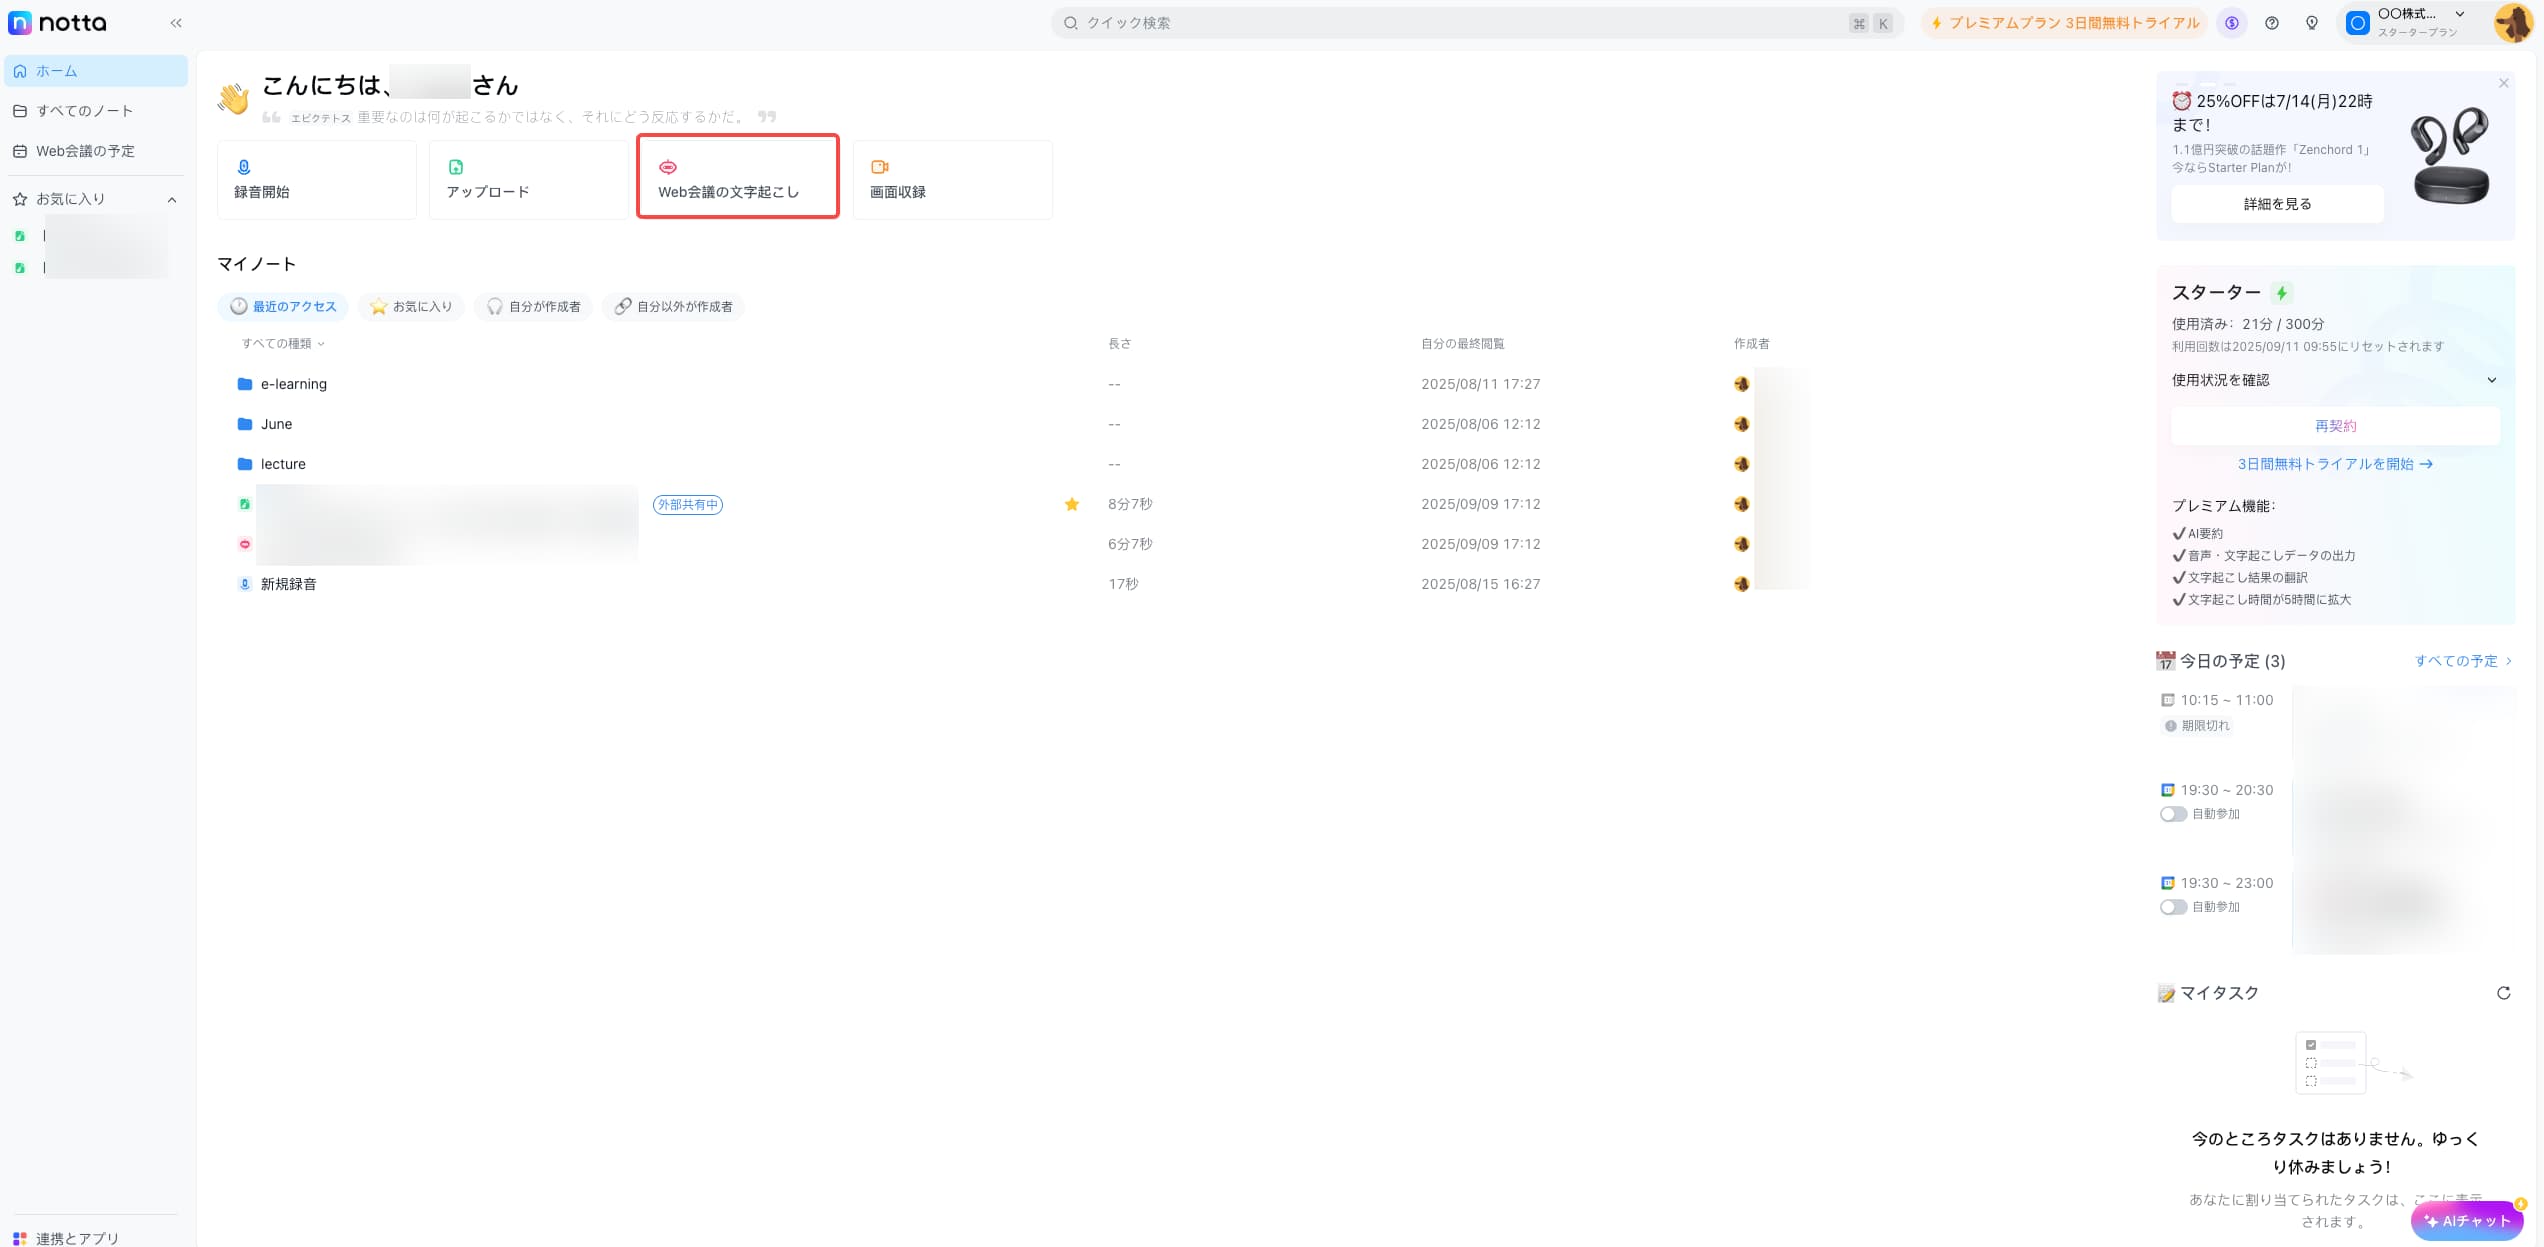This screenshot has width=2544, height=1247.
Task: Click the help question mark icon
Action: click(2272, 23)
